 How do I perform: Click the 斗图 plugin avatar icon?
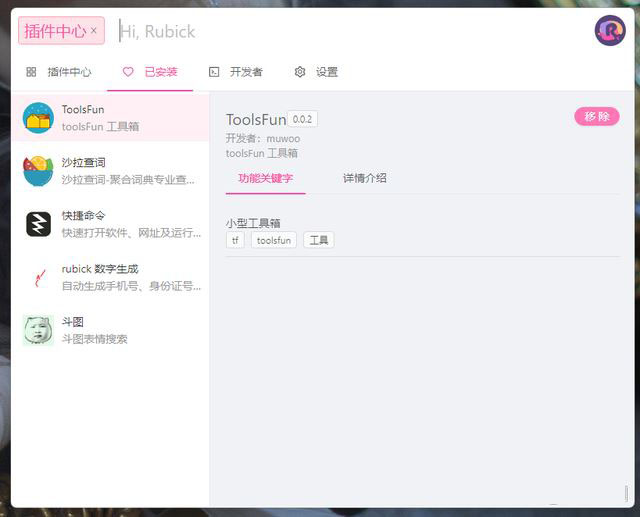[38, 330]
